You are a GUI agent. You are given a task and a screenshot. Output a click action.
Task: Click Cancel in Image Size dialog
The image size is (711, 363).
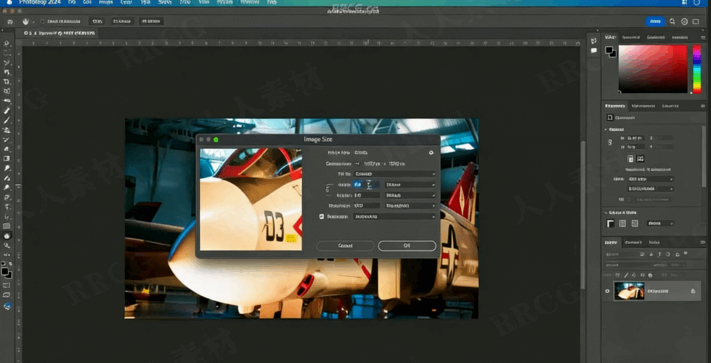(x=345, y=246)
